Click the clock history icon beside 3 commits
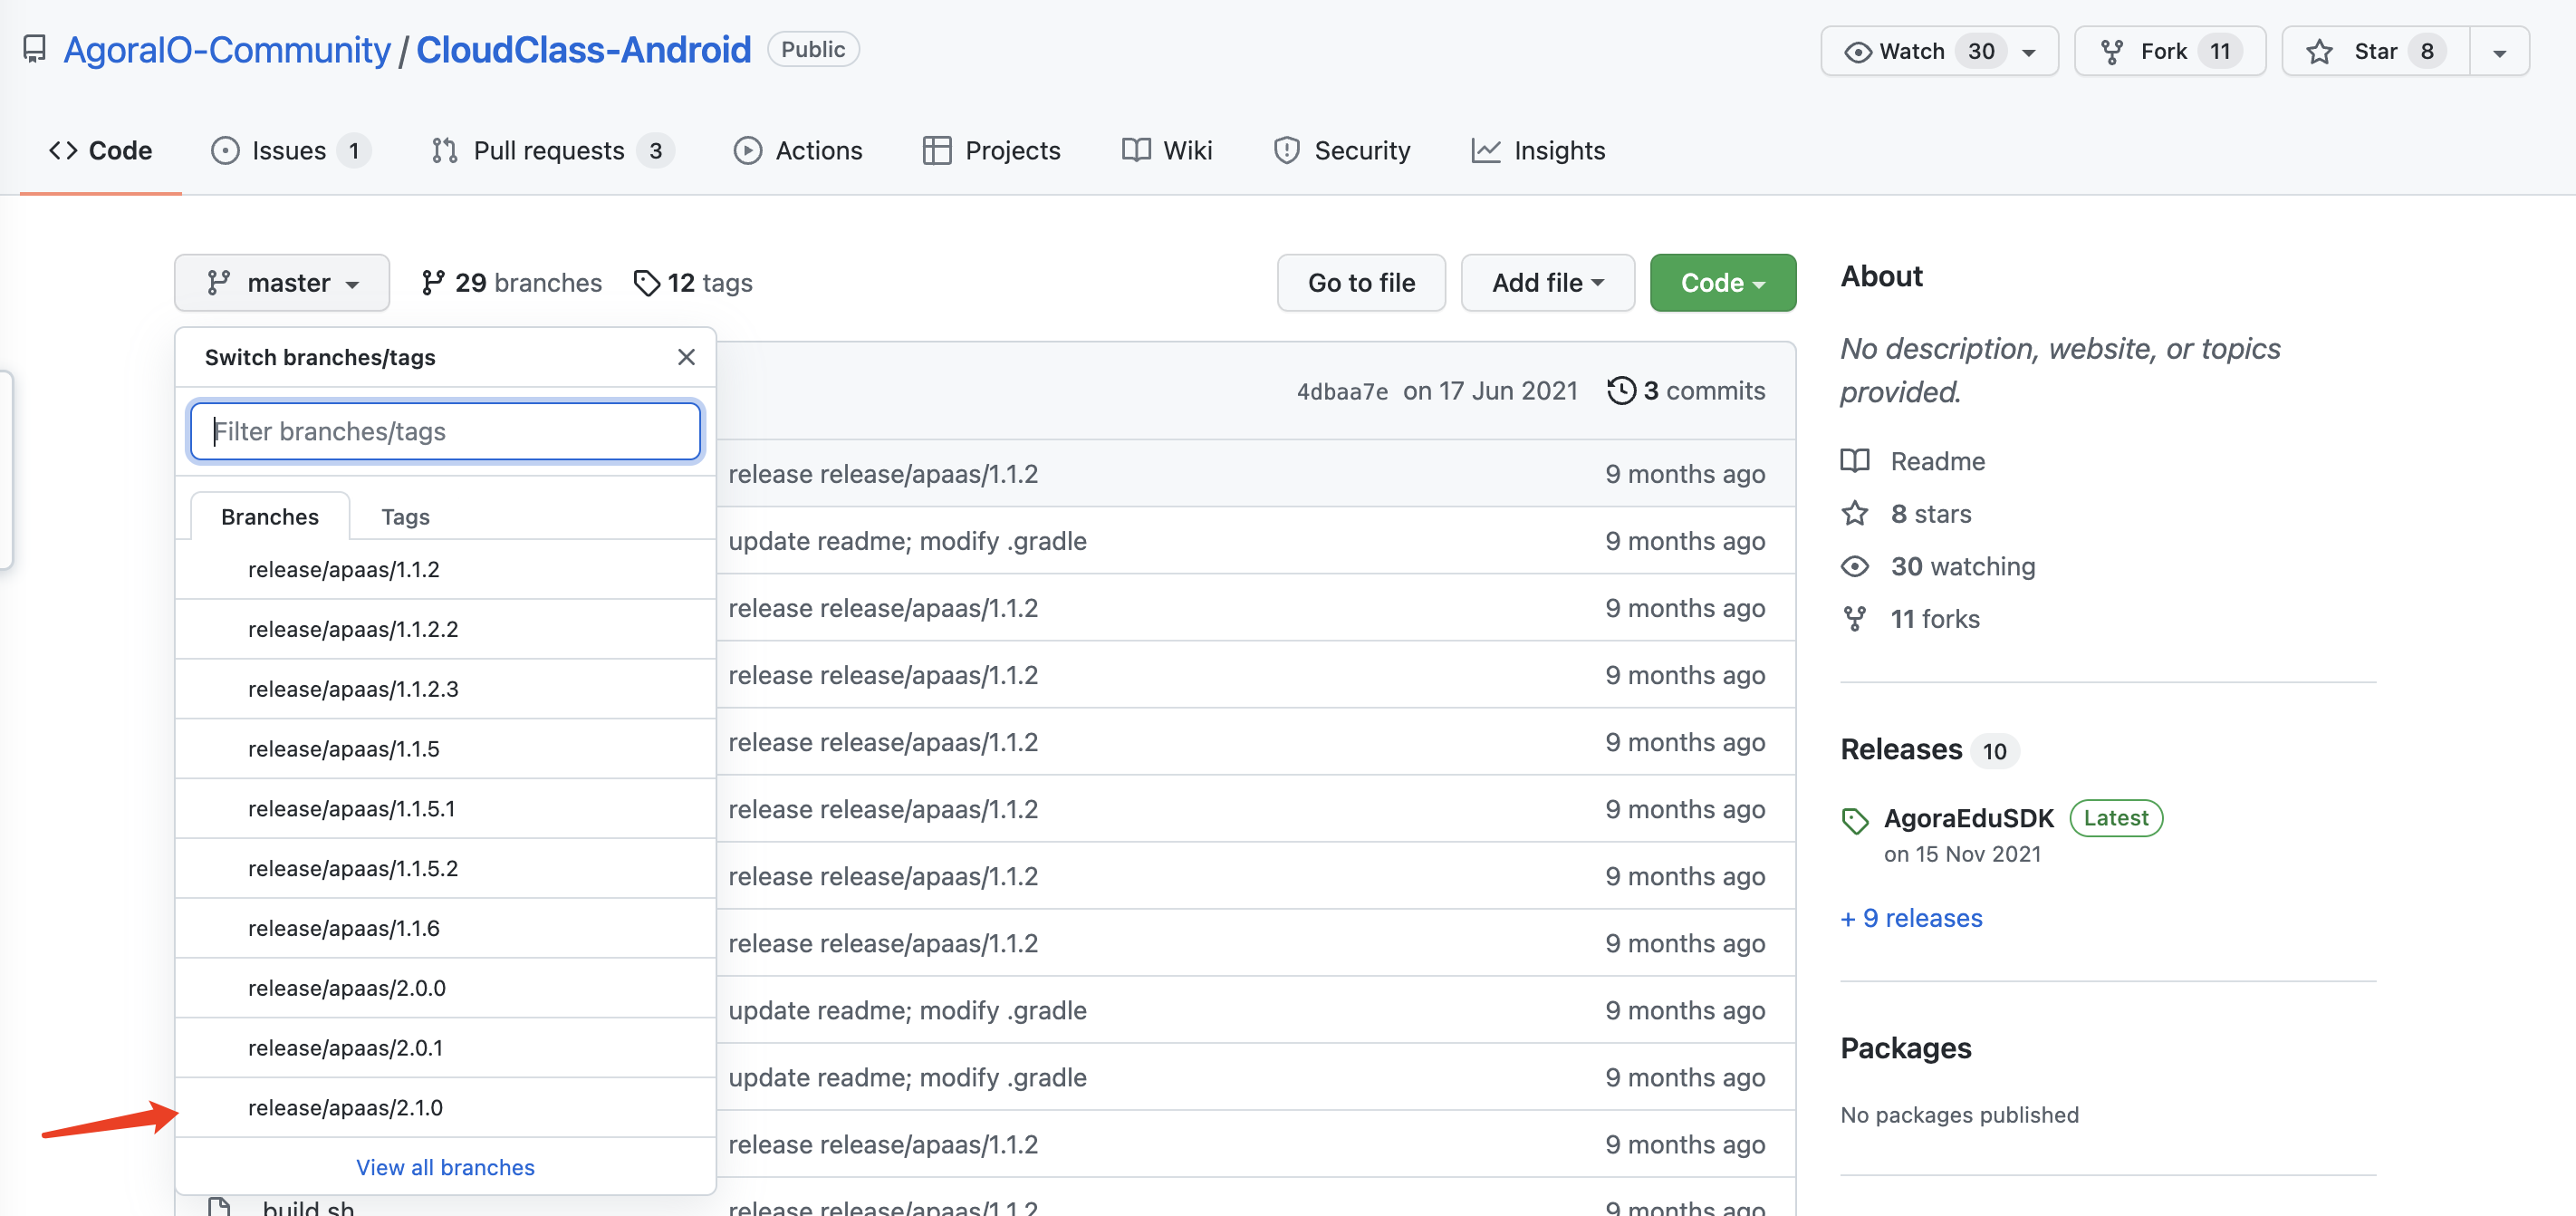Screen dimensions: 2576x1216 tap(1621, 391)
